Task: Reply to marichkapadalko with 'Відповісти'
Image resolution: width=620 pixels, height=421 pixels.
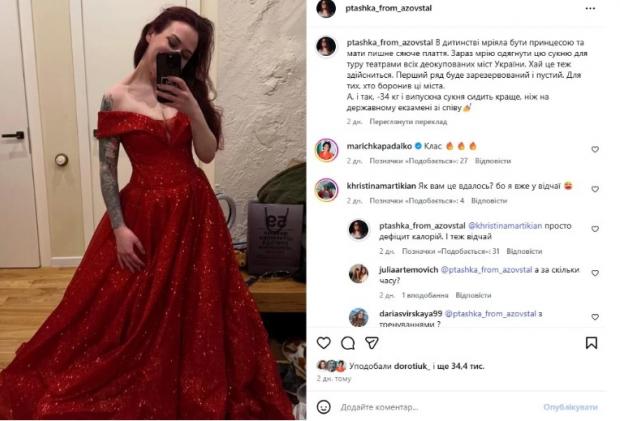Action: click(493, 161)
